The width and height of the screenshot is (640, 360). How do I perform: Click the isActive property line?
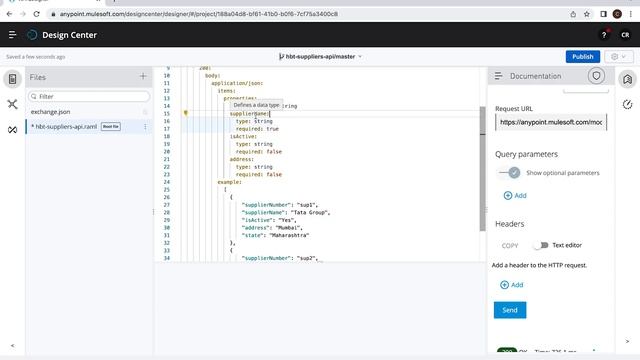(x=243, y=136)
